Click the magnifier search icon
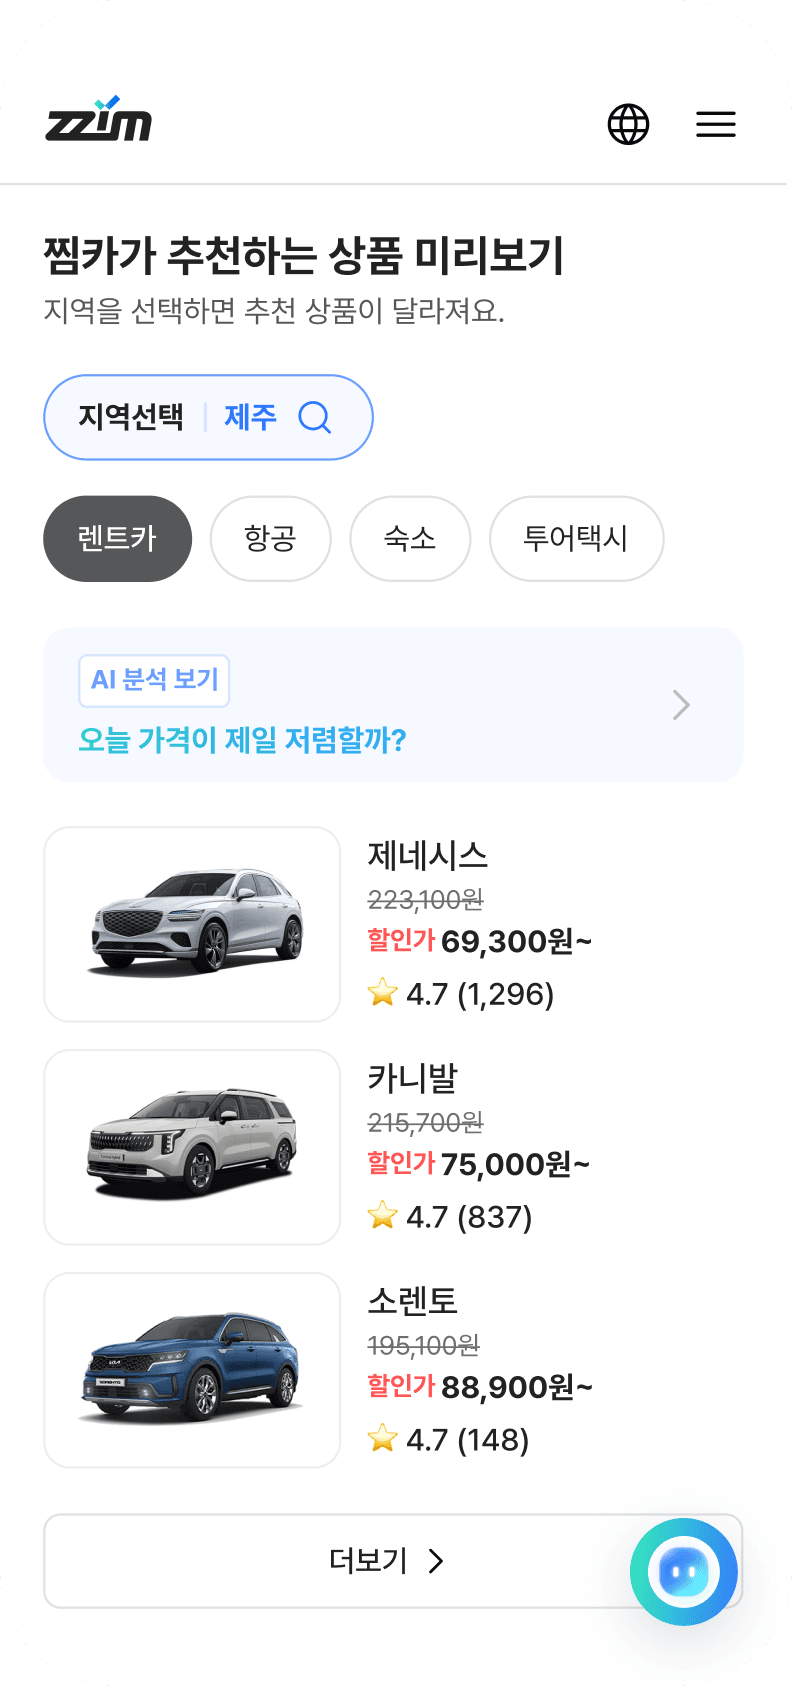Screen dimensions: 792x1686 point(315,417)
